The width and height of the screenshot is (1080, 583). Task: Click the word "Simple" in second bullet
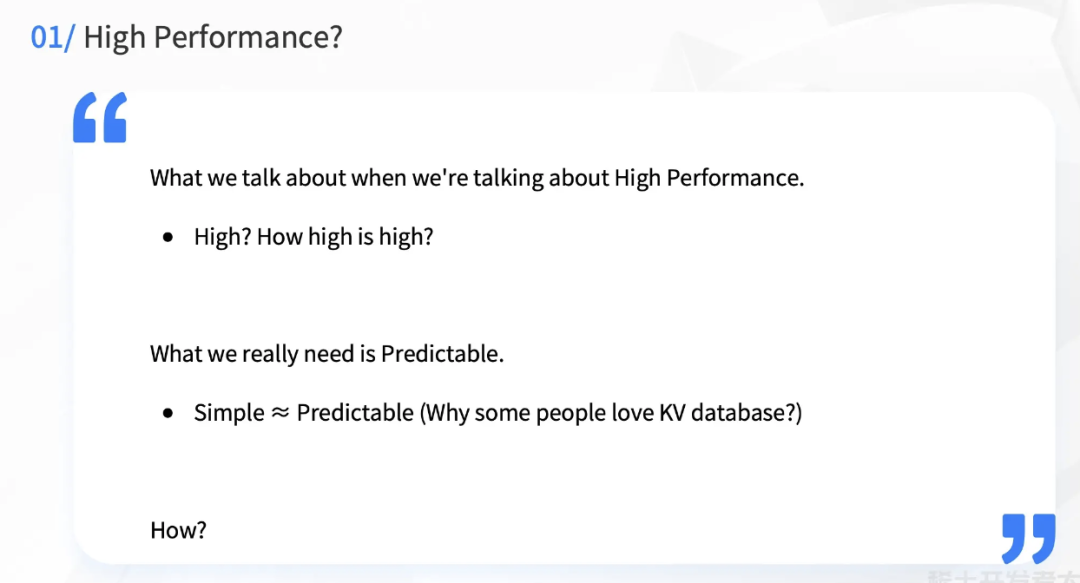click(x=229, y=413)
